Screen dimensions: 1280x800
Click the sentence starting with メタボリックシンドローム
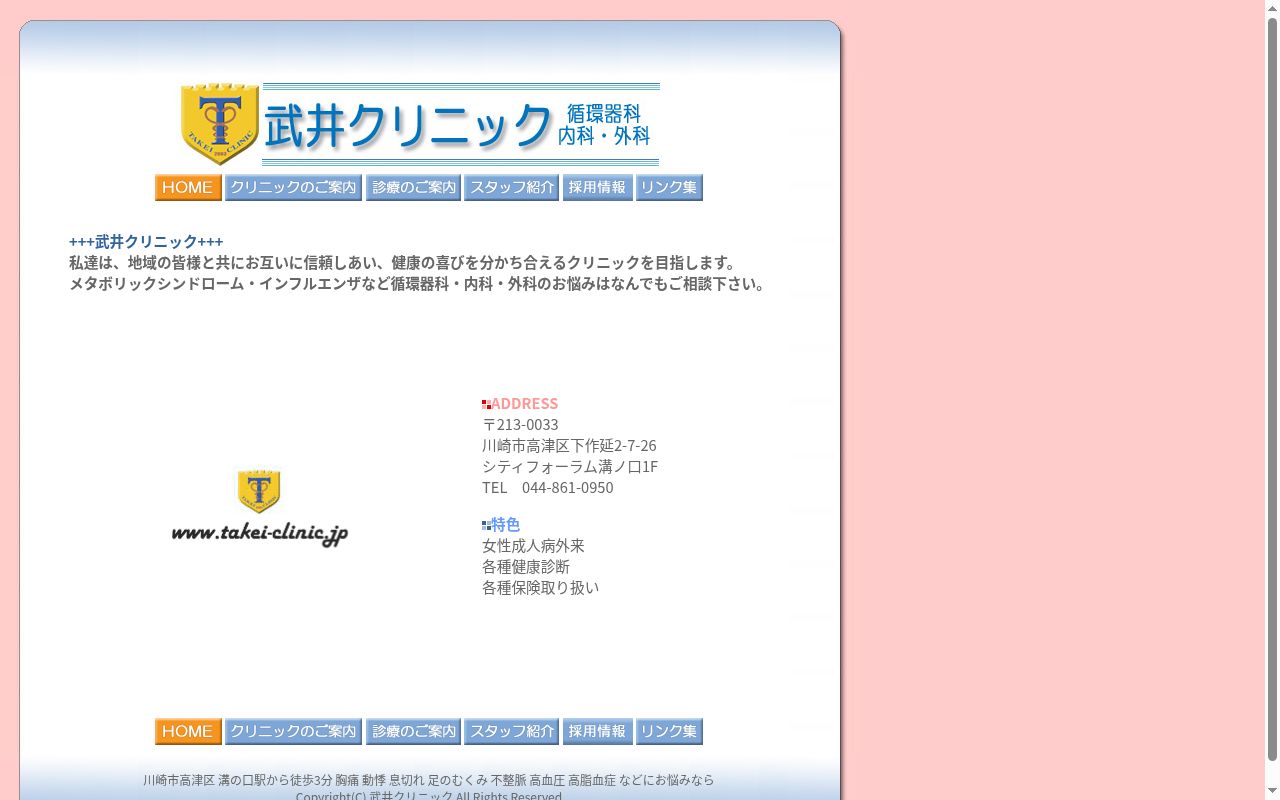[420, 283]
